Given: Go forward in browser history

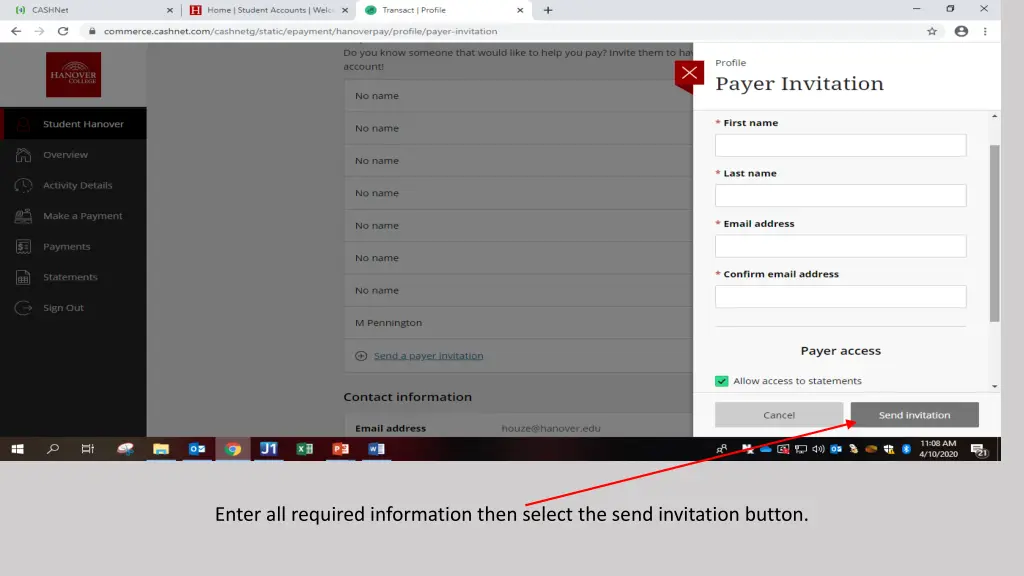Looking at the screenshot, I should [x=39, y=31].
